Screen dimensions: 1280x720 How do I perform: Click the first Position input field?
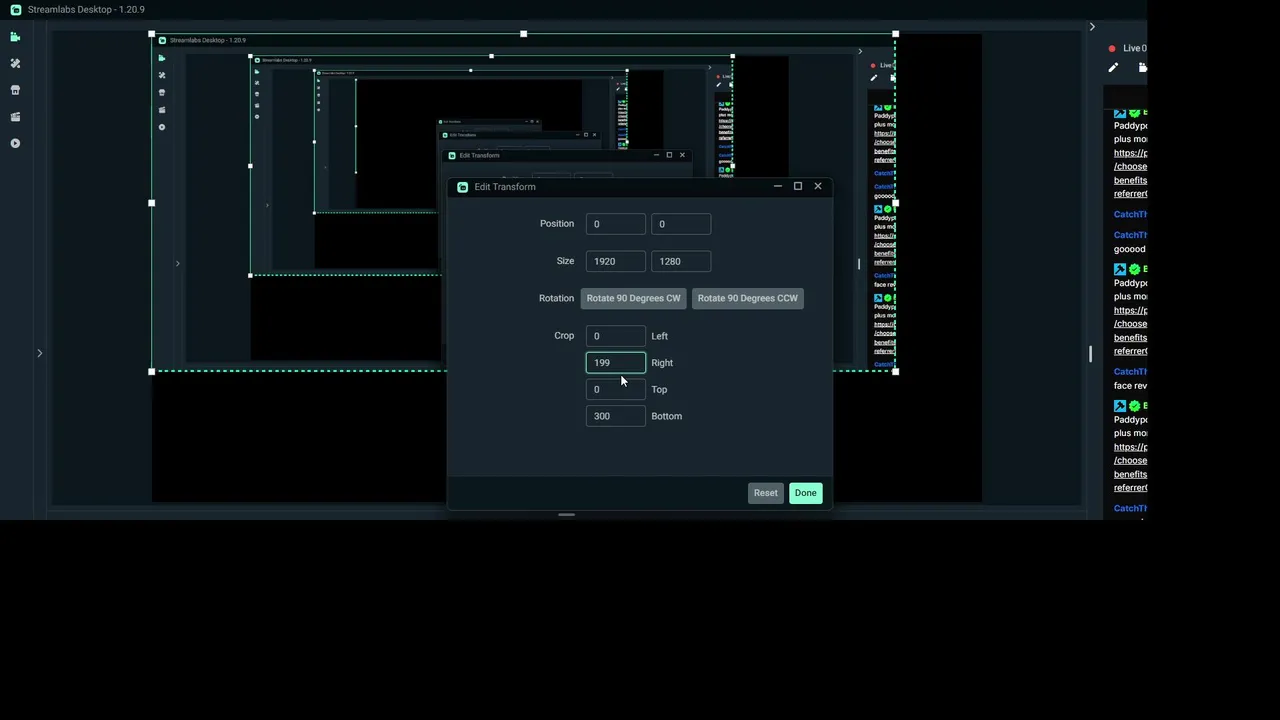click(x=616, y=224)
